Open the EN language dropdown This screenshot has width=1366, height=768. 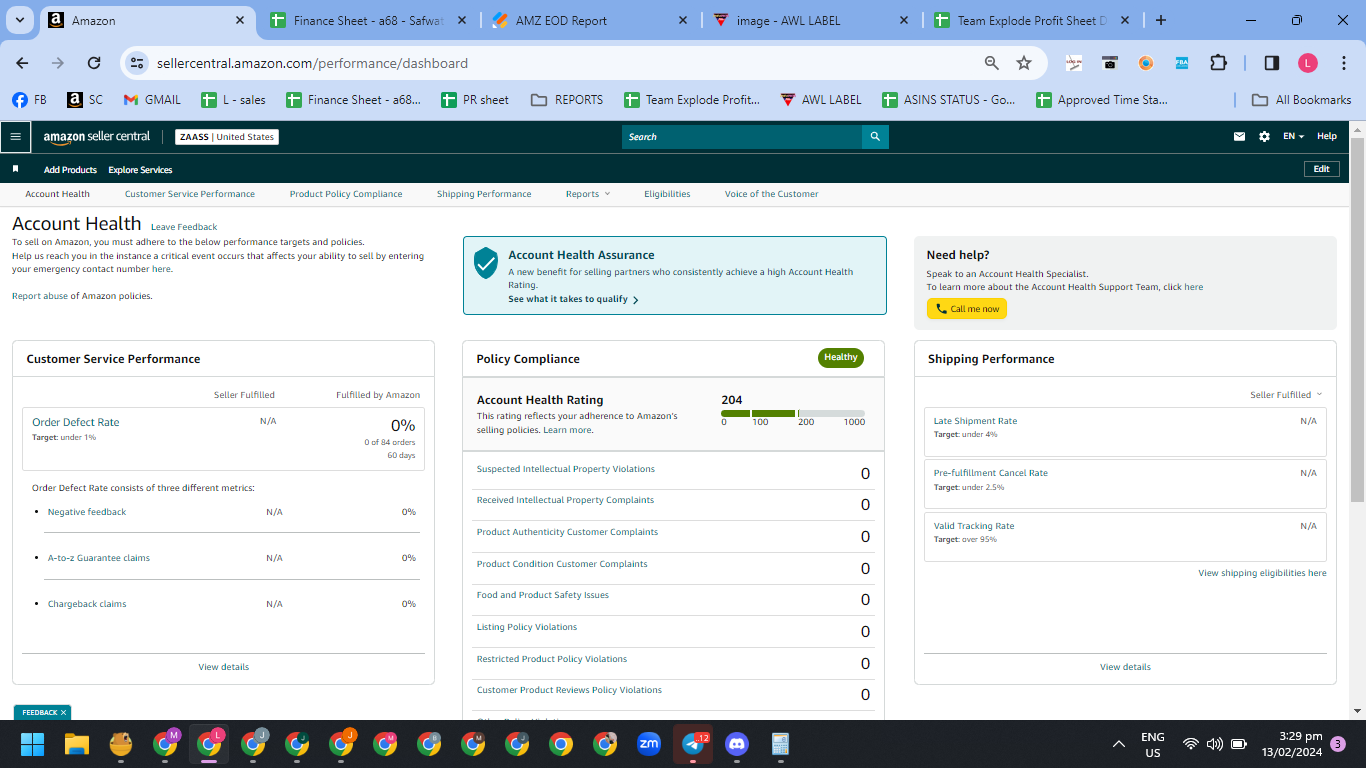pyautogui.click(x=1293, y=137)
